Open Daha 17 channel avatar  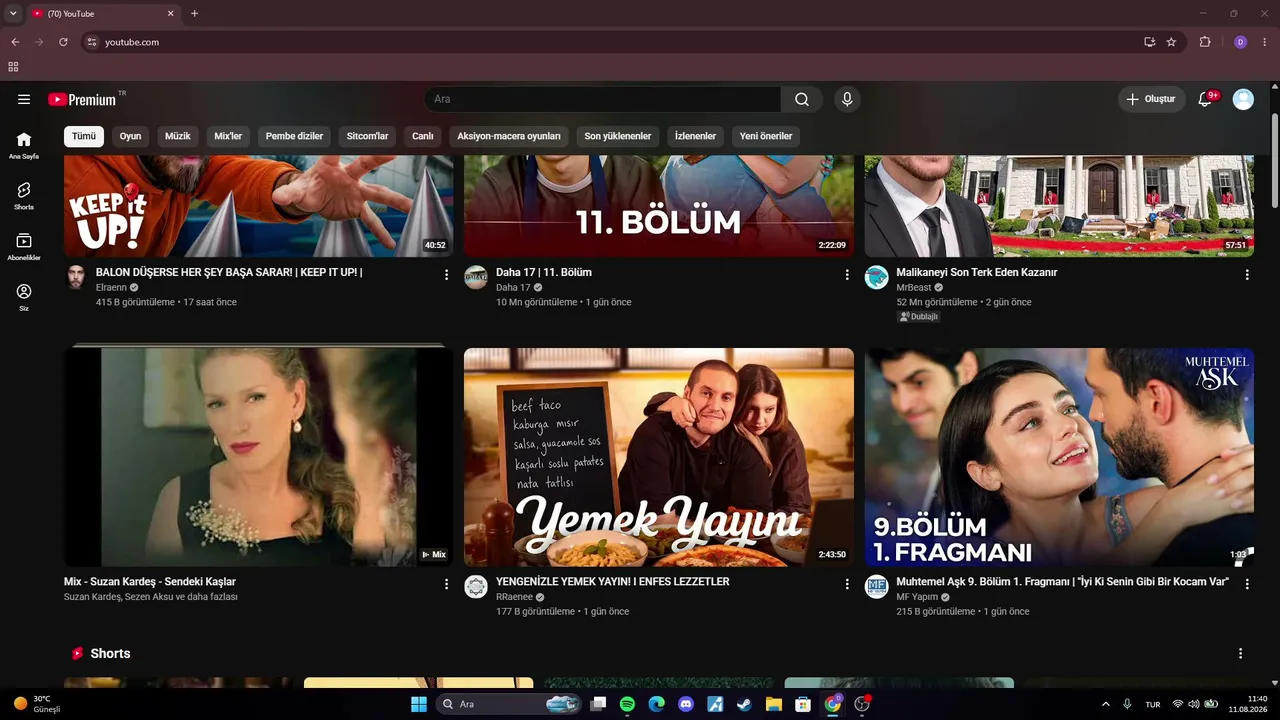tap(476, 277)
